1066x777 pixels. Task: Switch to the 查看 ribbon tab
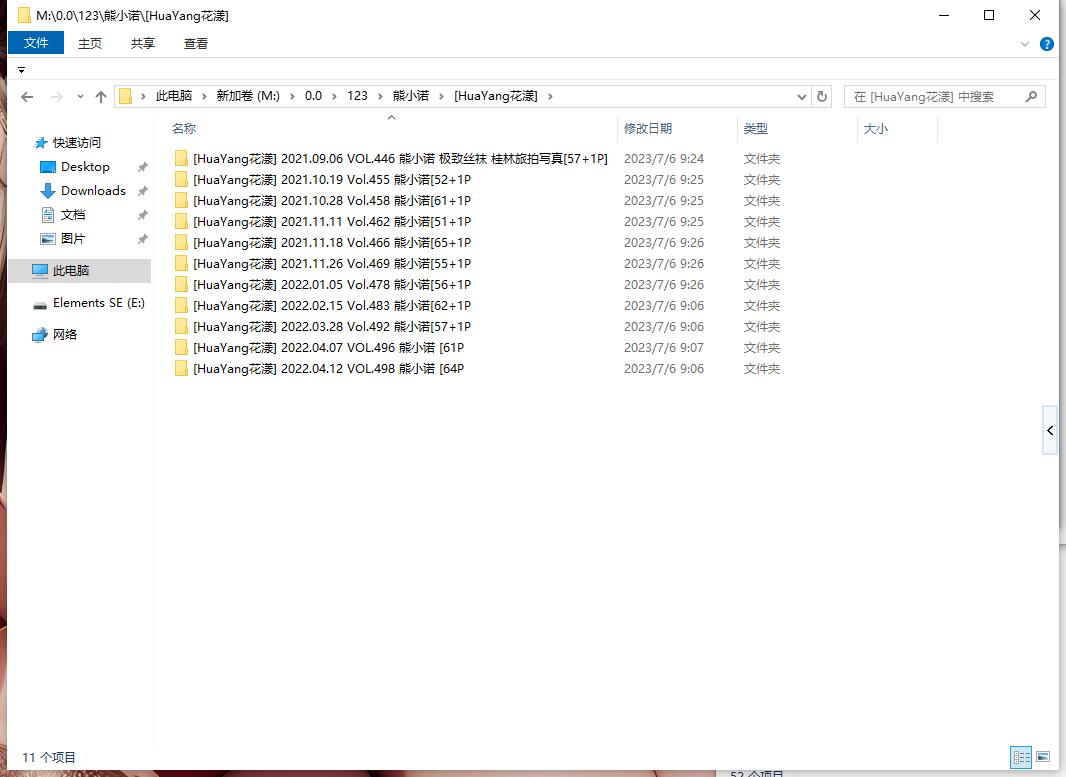[x=196, y=43]
